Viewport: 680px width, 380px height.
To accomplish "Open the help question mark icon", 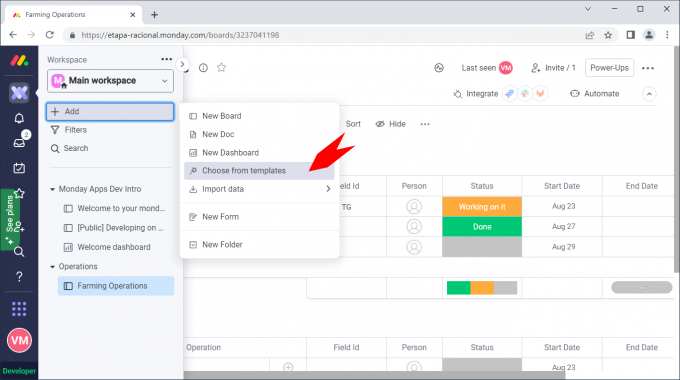I will coord(19,276).
